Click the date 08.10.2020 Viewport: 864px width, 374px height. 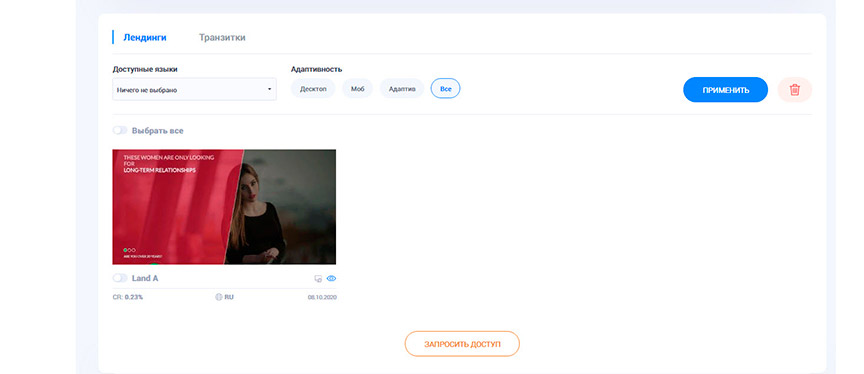point(322,297)
